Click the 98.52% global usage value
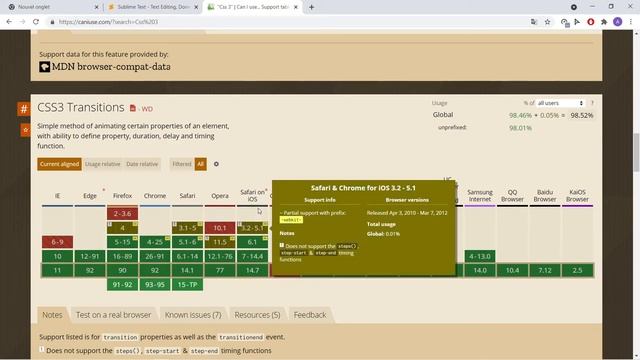The height and width of the screenshot is (360, 640). tap(582, 116)
